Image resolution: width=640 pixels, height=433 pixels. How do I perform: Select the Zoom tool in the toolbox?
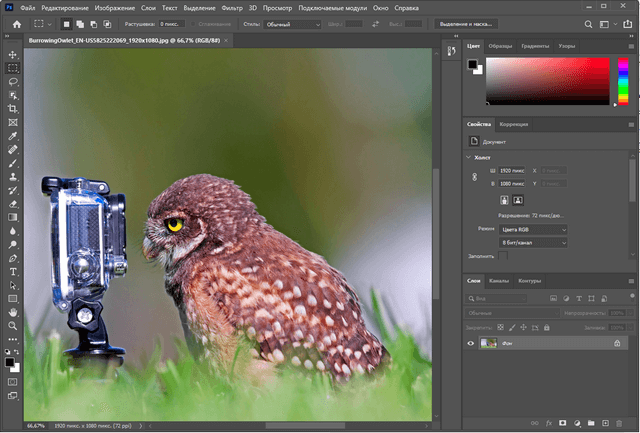point(13,326)
